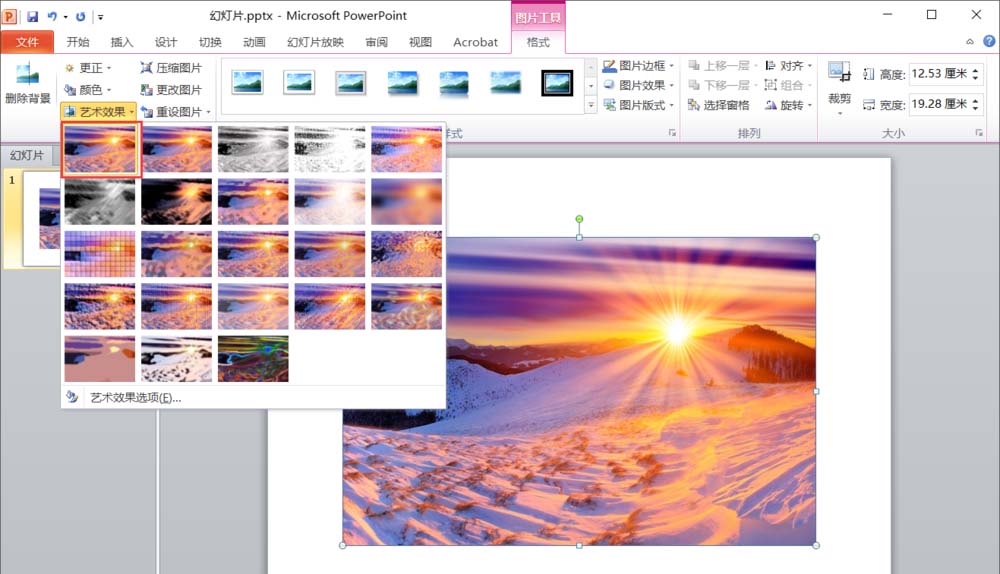Apply the second artistic effect in first row
1000x574 pixels.
point(177,149)
